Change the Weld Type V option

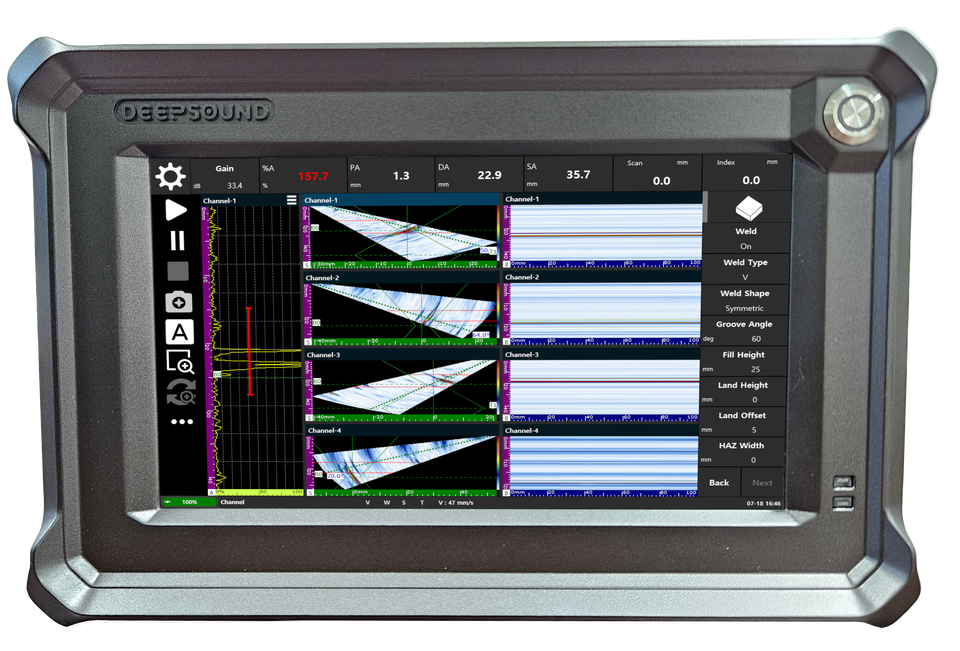pyautogui.click(x=745, y=269)
